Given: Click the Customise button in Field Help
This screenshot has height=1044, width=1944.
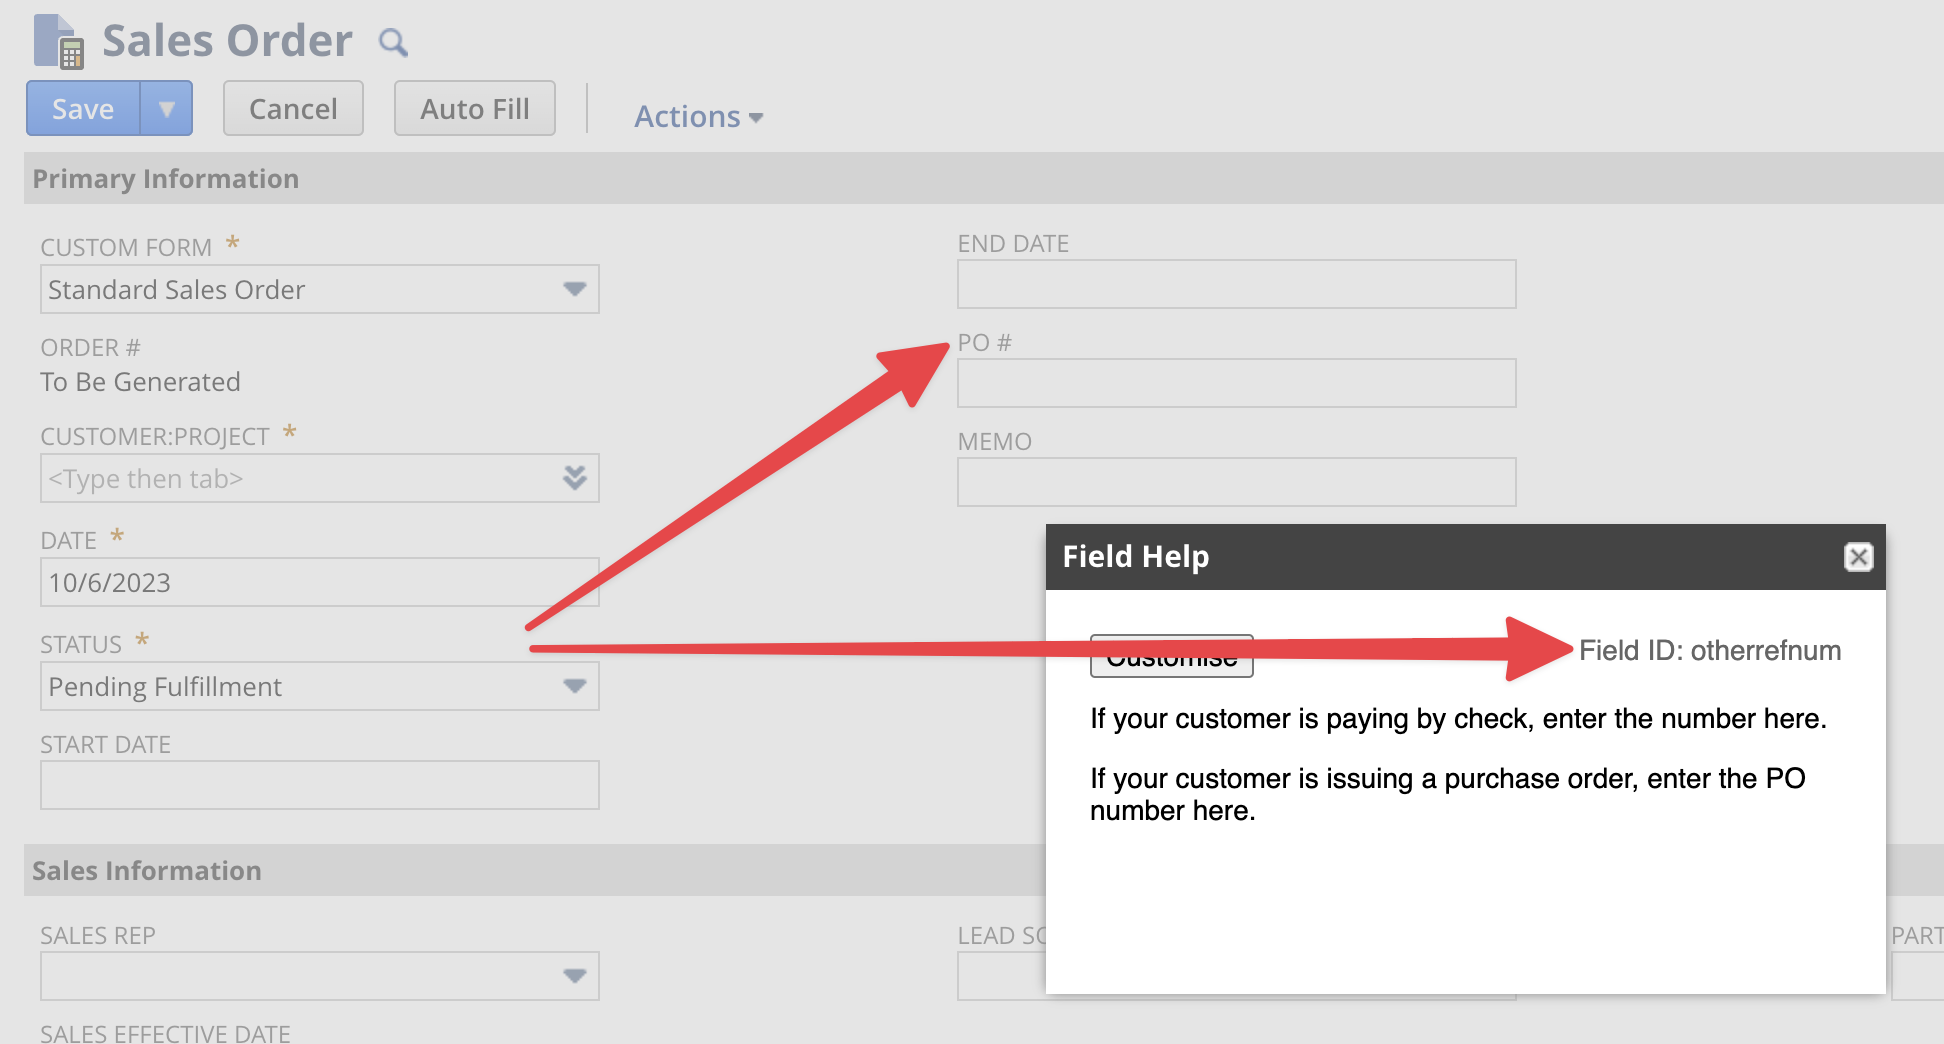Looking at the screenshot, I should [1171, 656].
